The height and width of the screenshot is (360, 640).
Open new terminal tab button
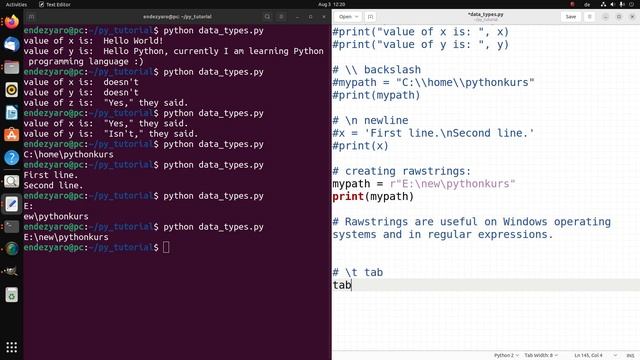point(31,17)
